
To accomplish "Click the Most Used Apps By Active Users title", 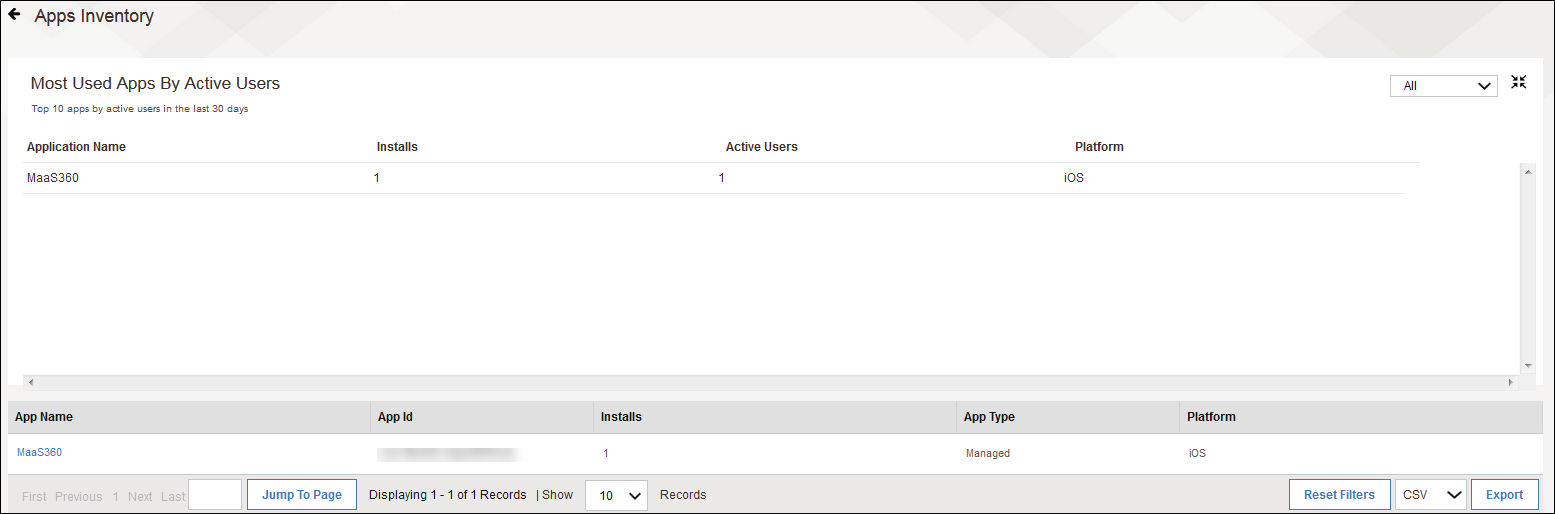I will coord(155,84).
